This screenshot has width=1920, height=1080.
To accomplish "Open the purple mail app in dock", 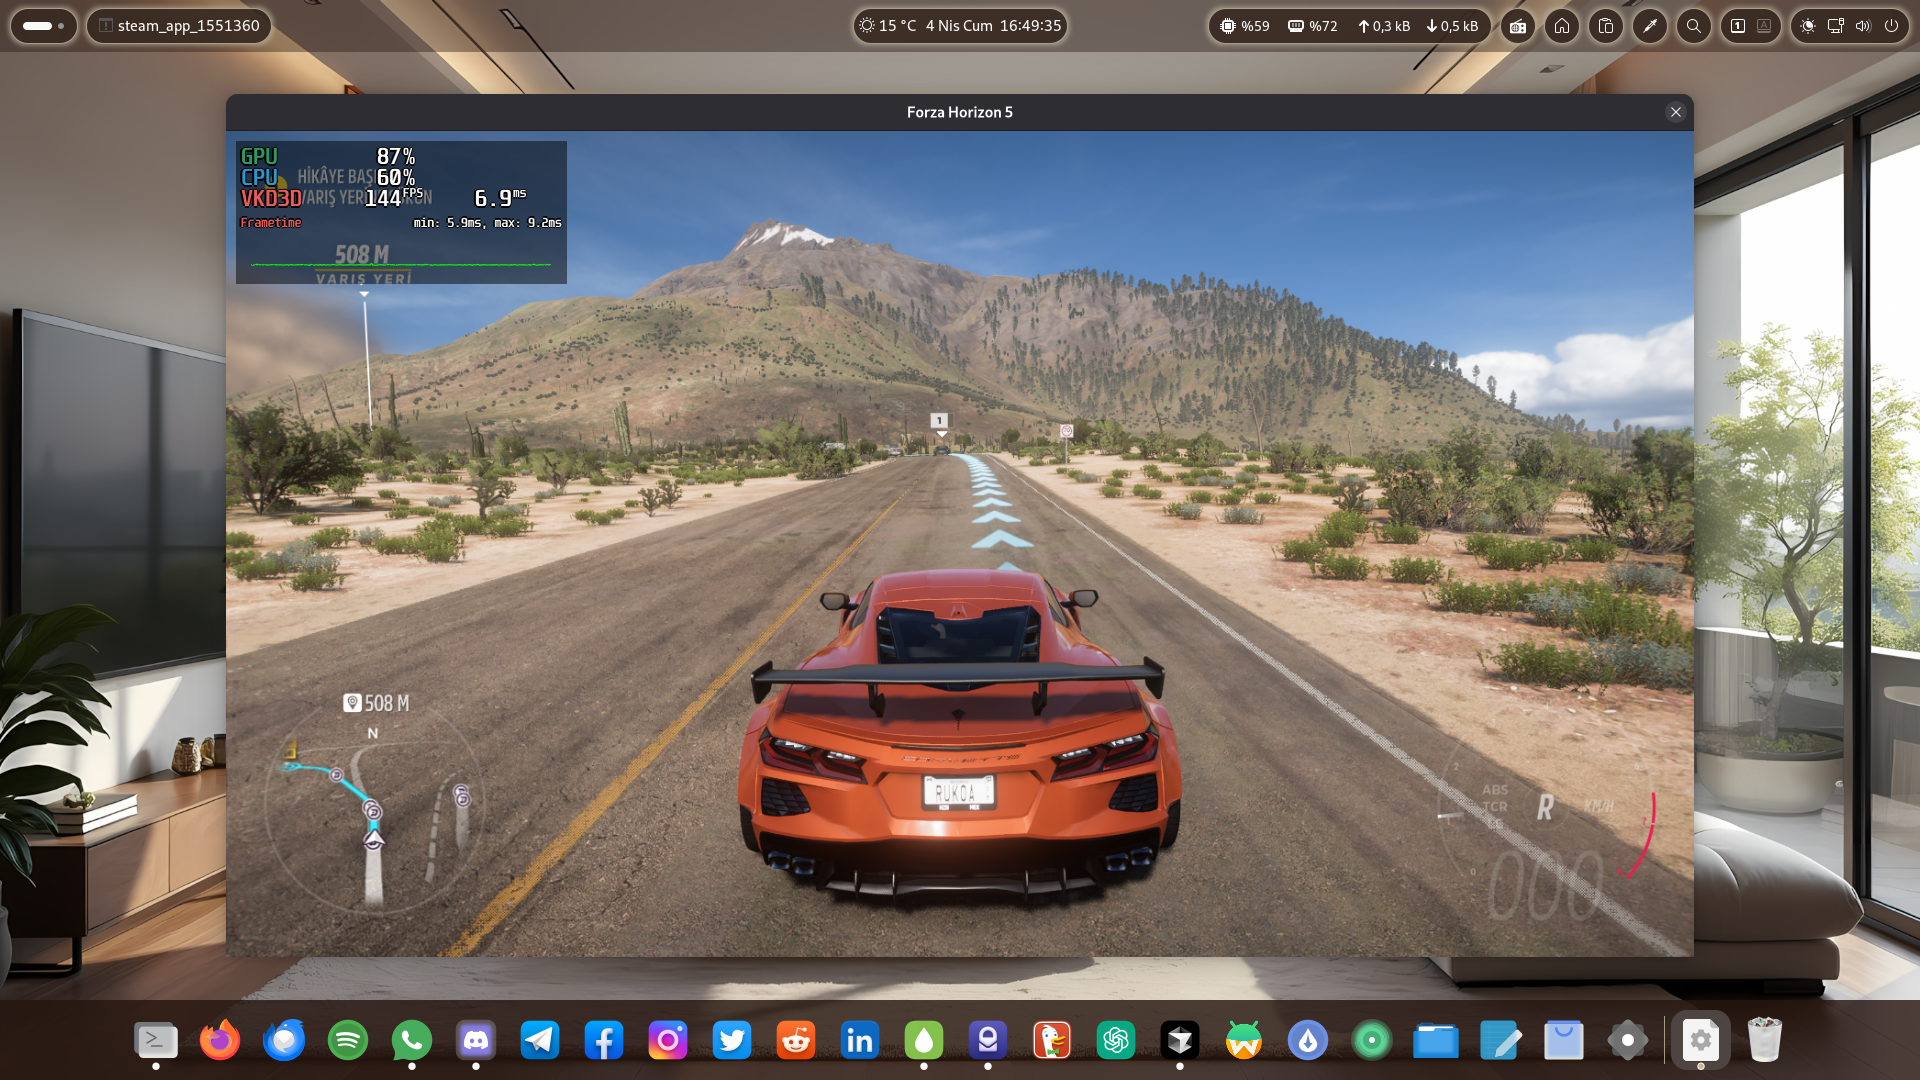I will 988,1041.
